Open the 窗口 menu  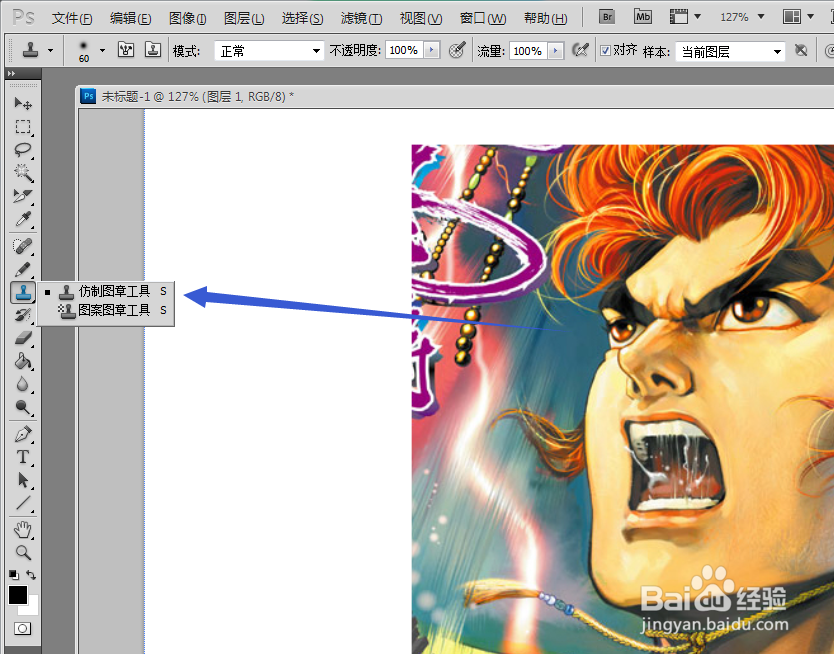(482, 19)
